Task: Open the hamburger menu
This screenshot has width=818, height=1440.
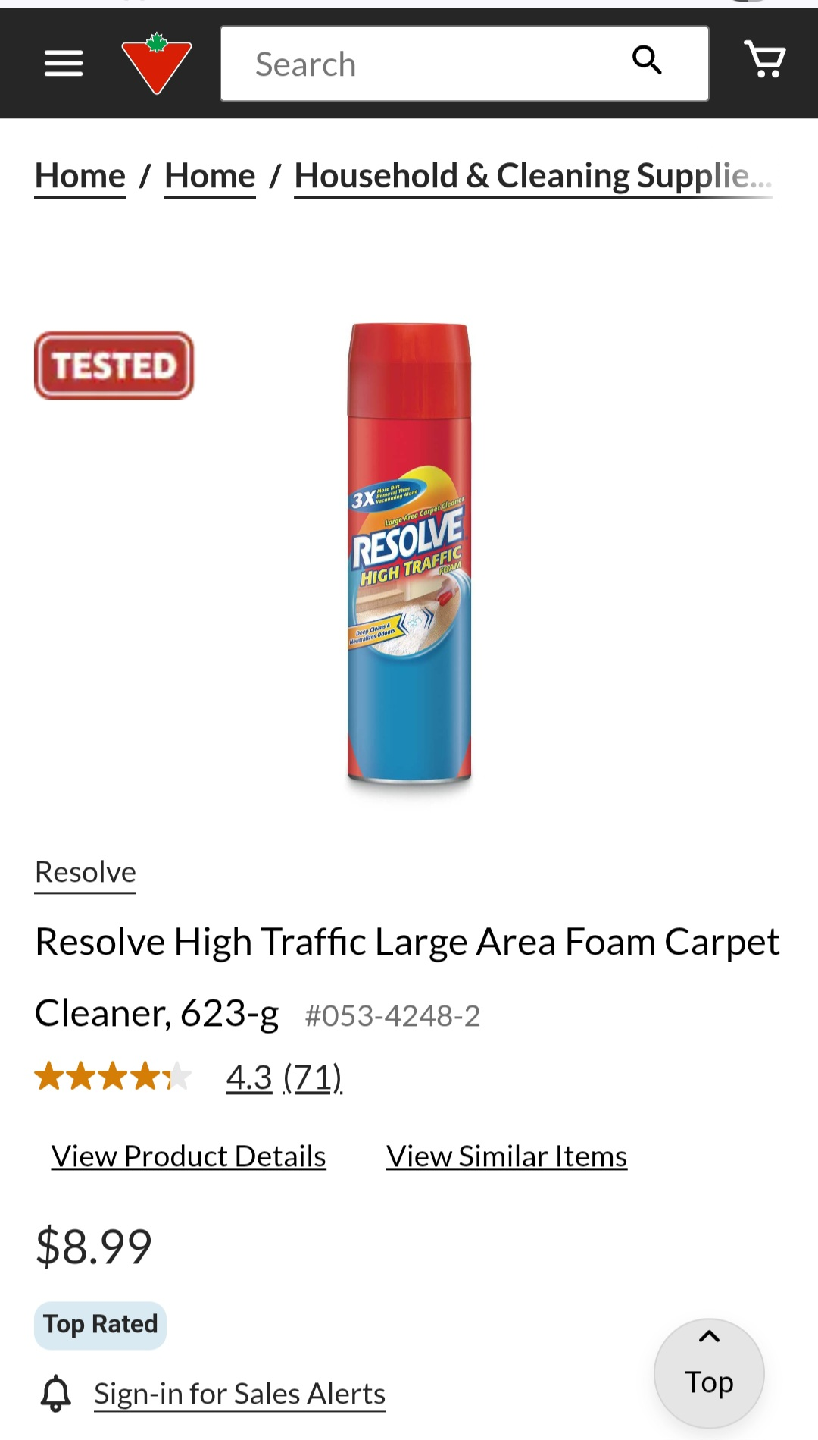Action: pyautogui.click(x=64, y=64)
